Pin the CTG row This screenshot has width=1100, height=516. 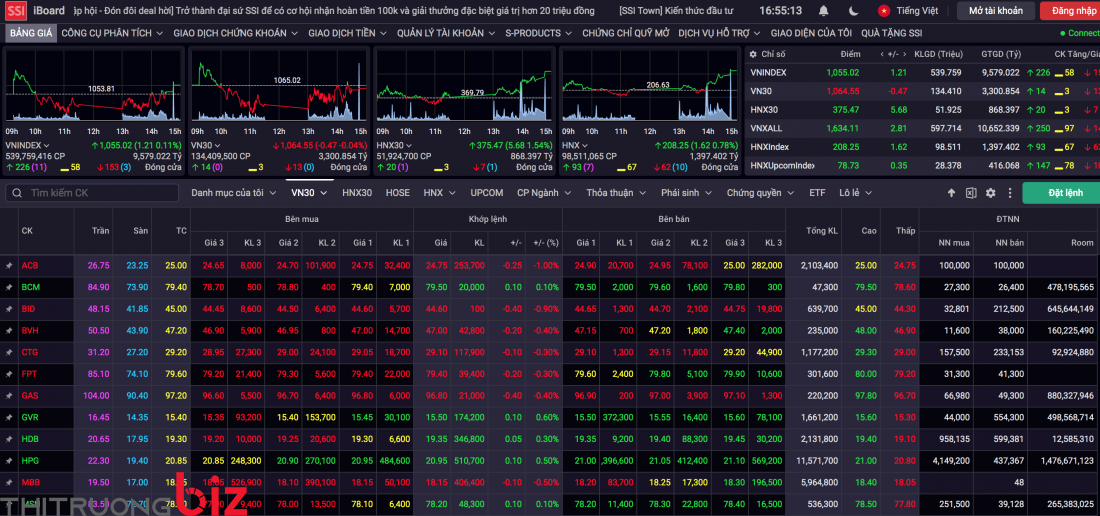(9, 353)
